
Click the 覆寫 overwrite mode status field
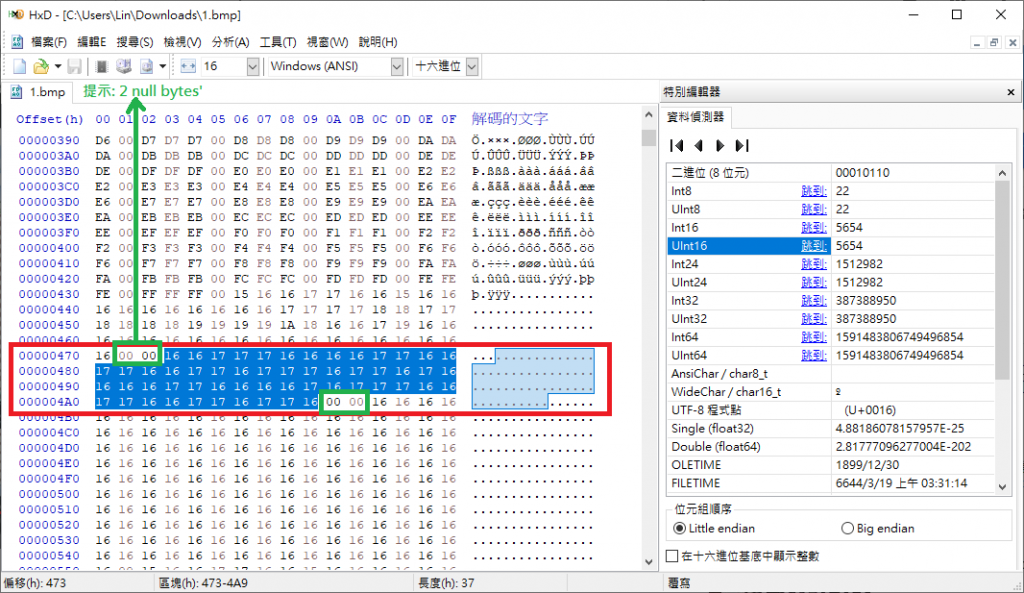pyautogui.click(x=679, y=583)
